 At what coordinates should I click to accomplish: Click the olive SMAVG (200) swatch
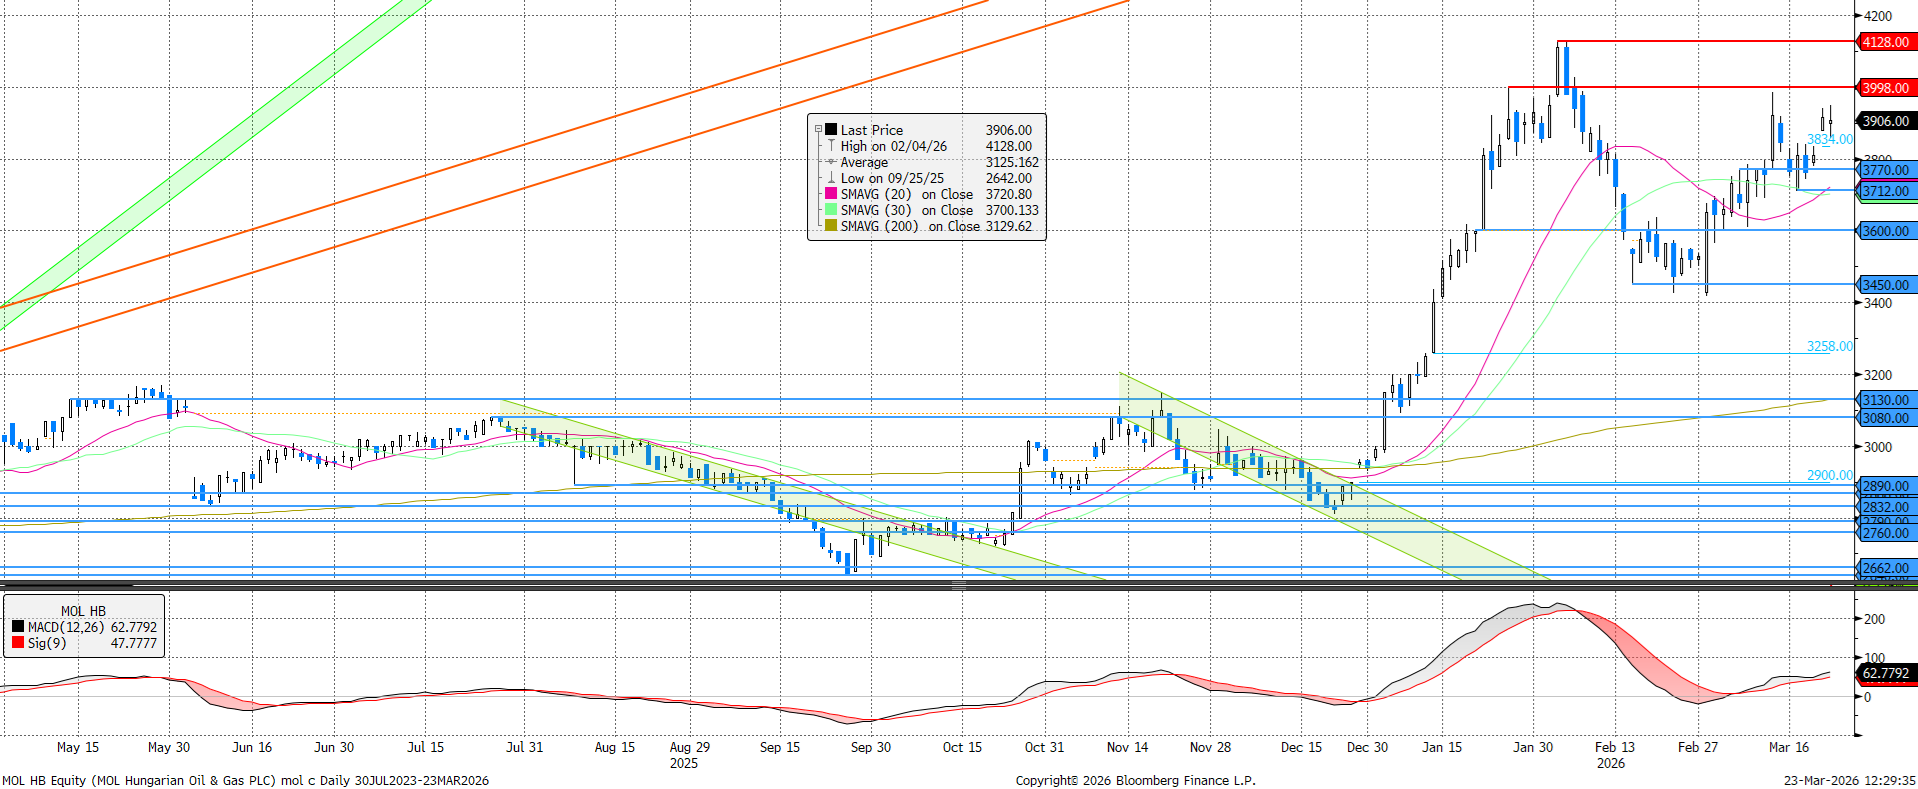(830, 226)
